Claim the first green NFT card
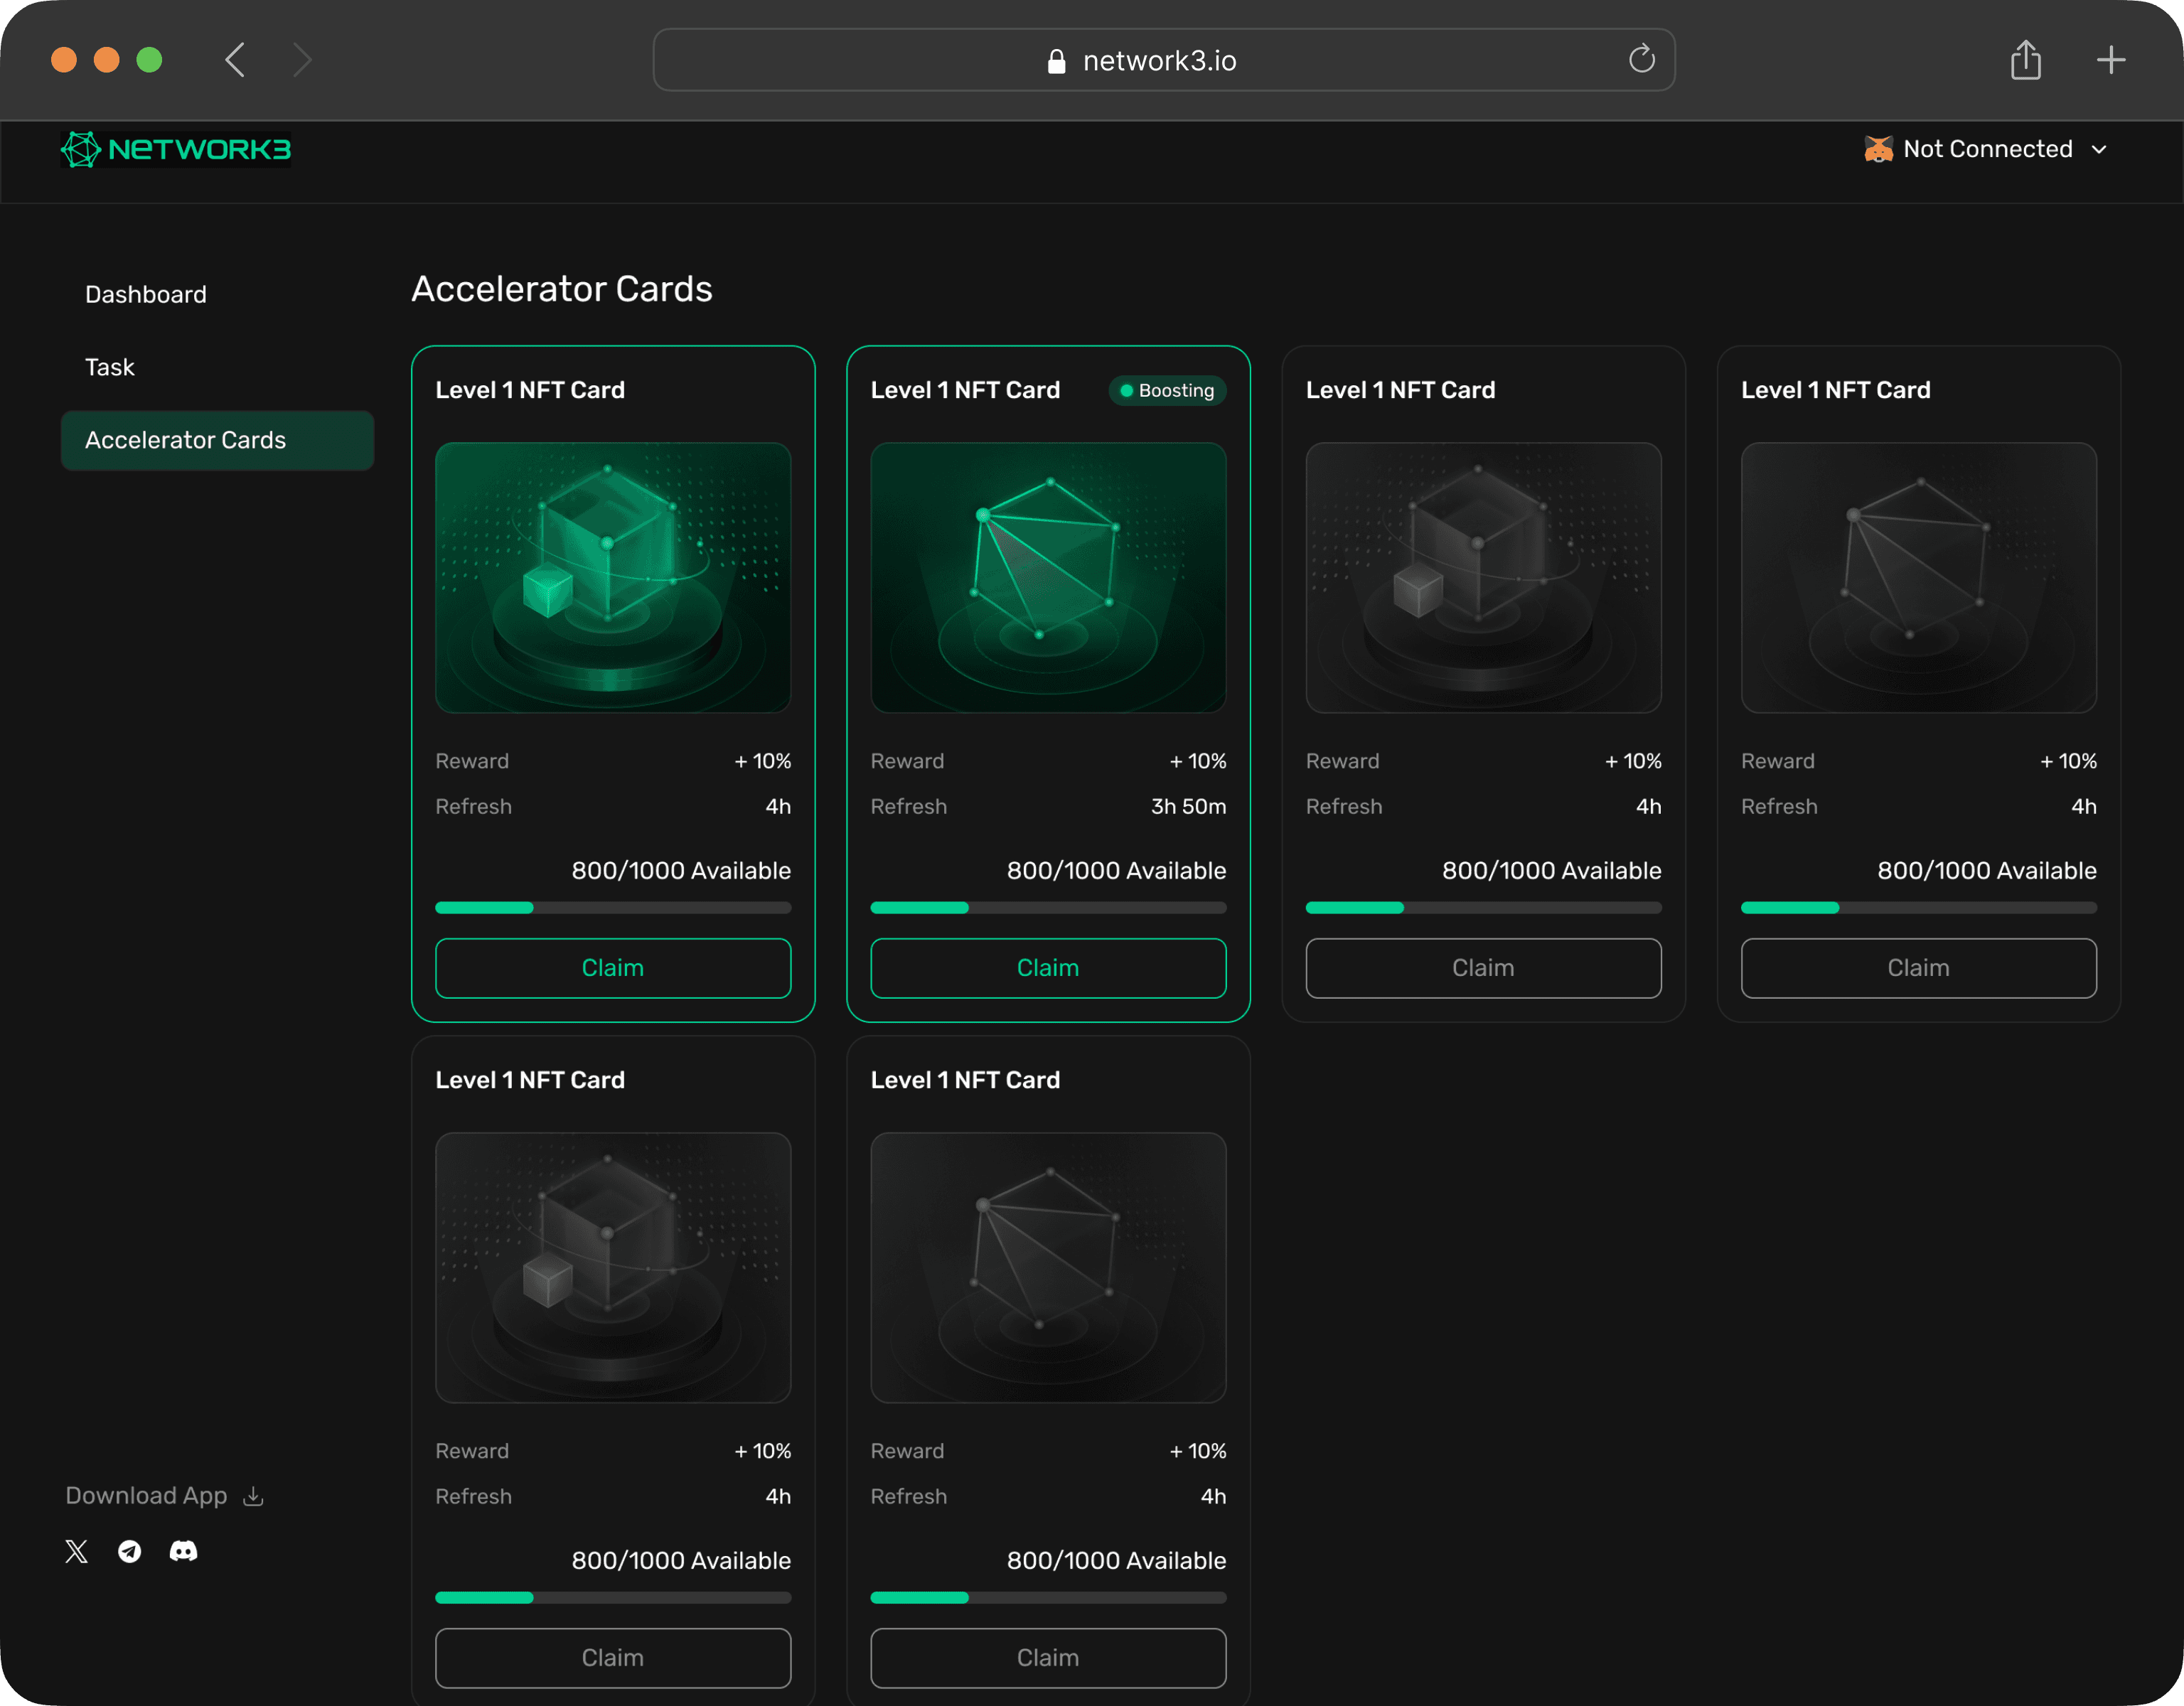 pyautogui.click(x=613, y=968)
